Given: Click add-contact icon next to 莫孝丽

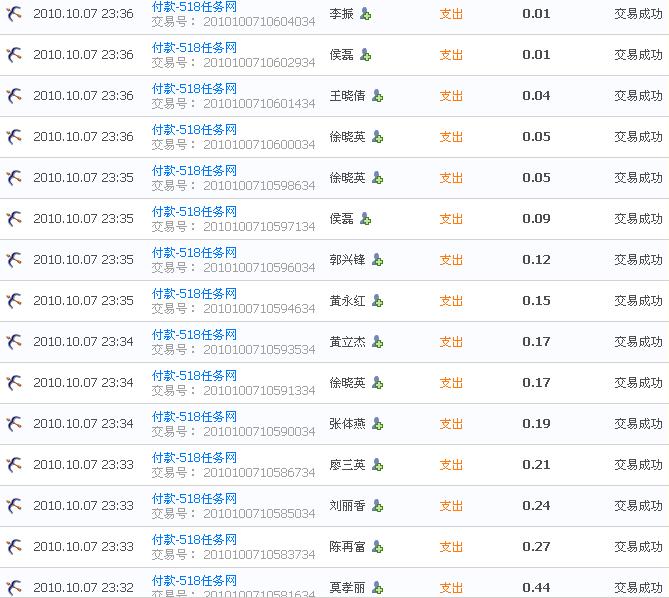Looking at the screenshot, I should tap(378, 588).
